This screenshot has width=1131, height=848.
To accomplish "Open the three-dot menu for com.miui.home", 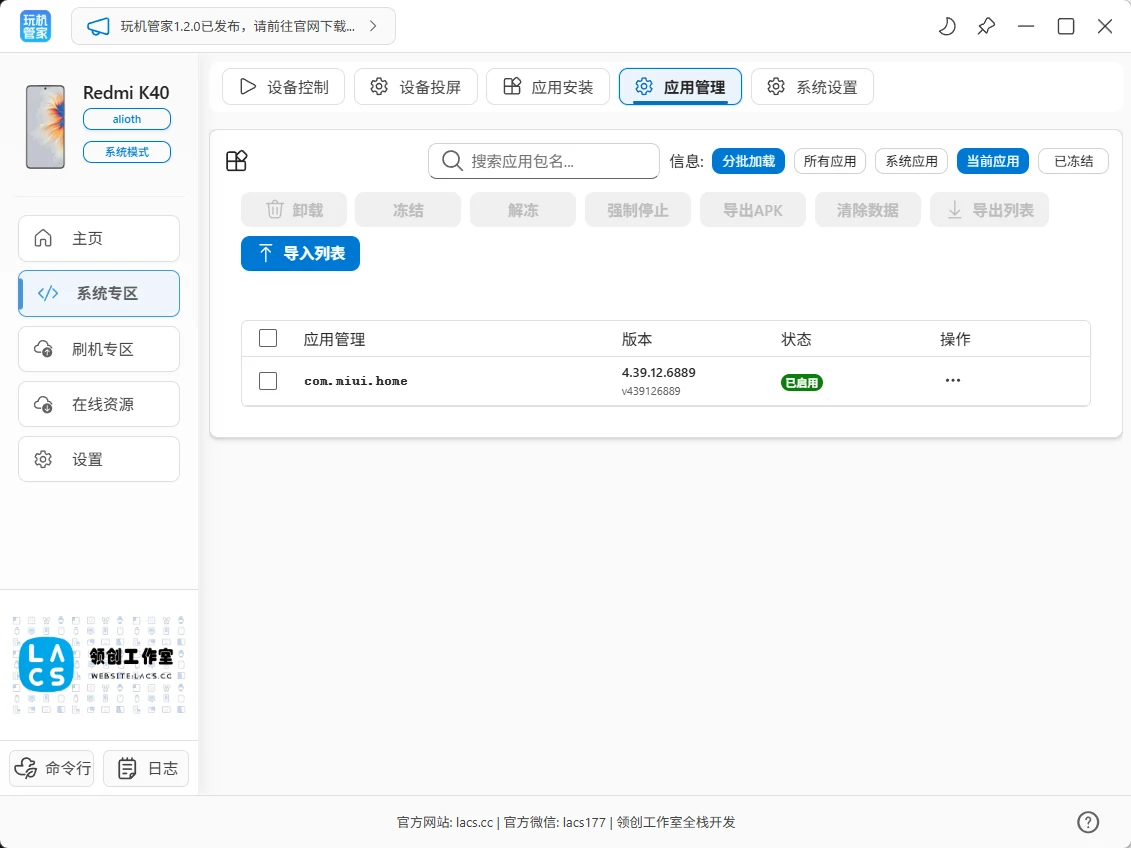I will (953, 381).
